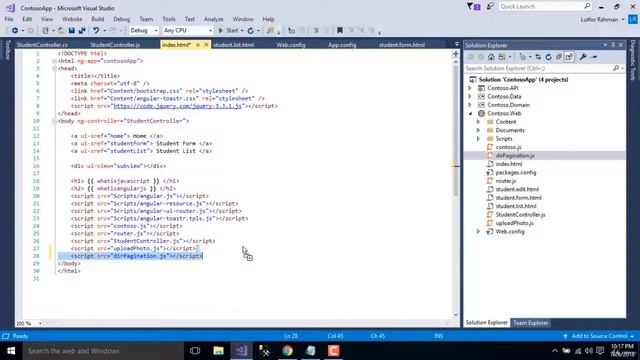Screen dimensions: 640x360
Task: Toggle auto hide pin on Solution Explorer
Action: 613,45
